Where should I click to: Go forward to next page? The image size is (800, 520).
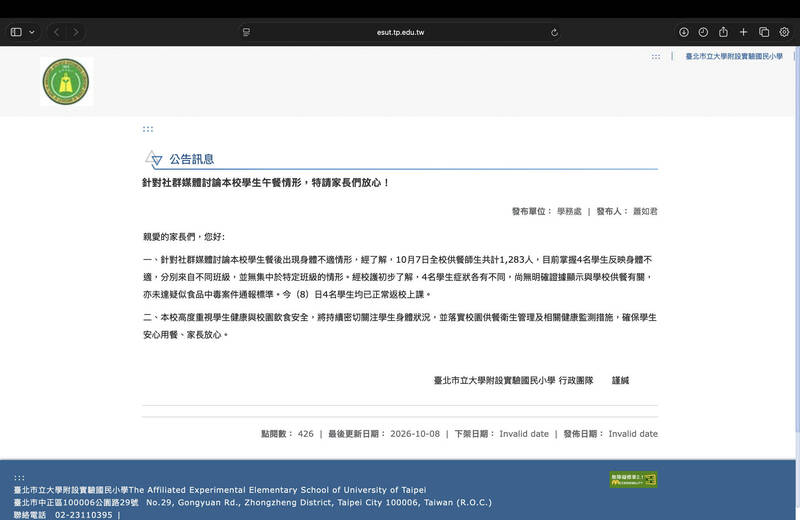click(76, 32)
